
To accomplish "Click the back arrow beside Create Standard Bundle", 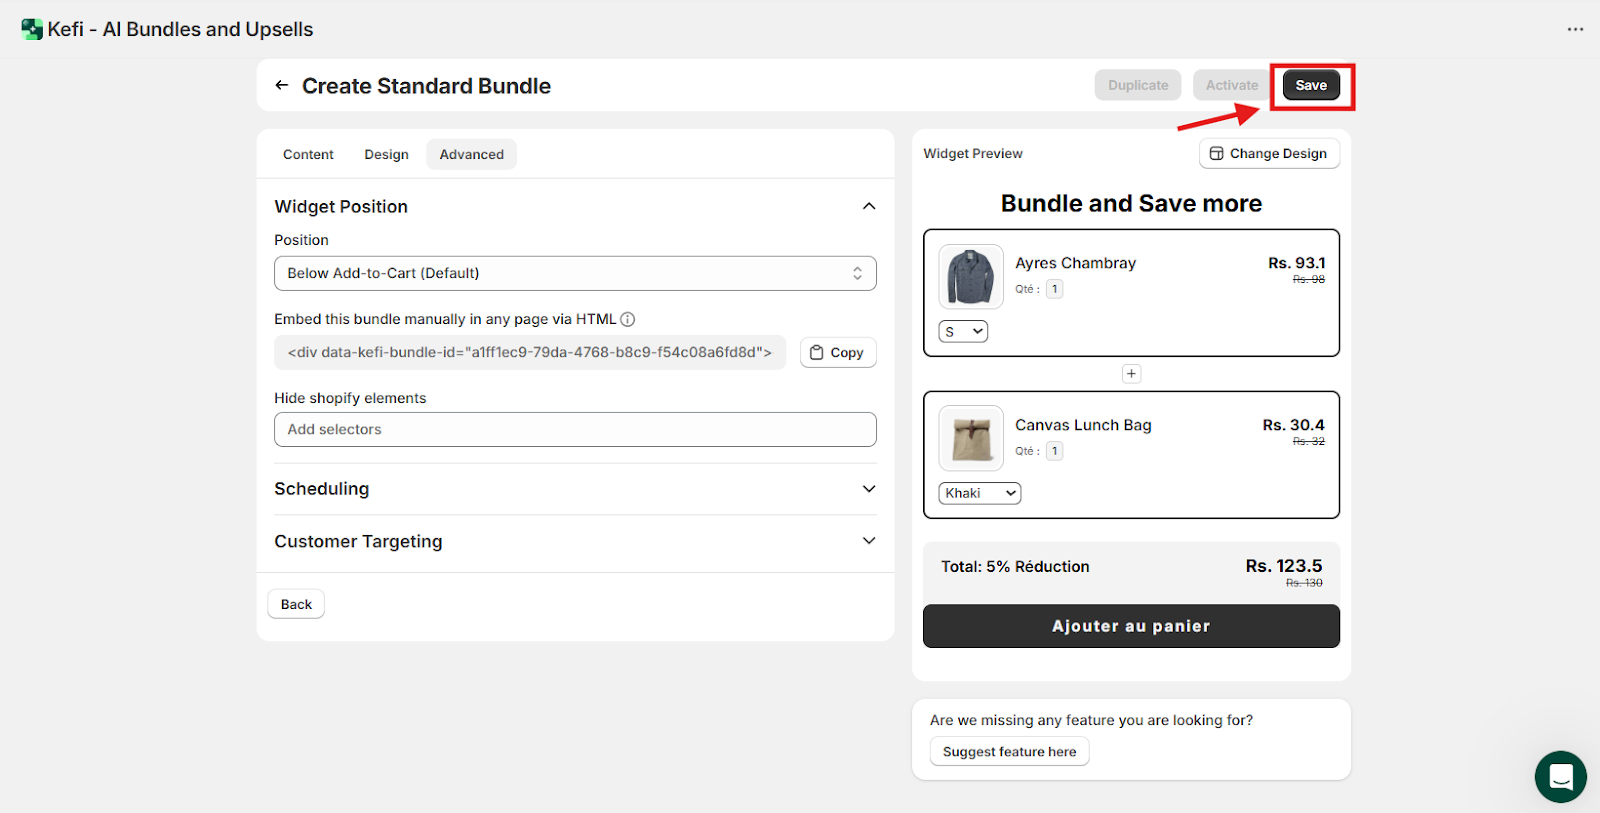I will [x=282, y=86].
